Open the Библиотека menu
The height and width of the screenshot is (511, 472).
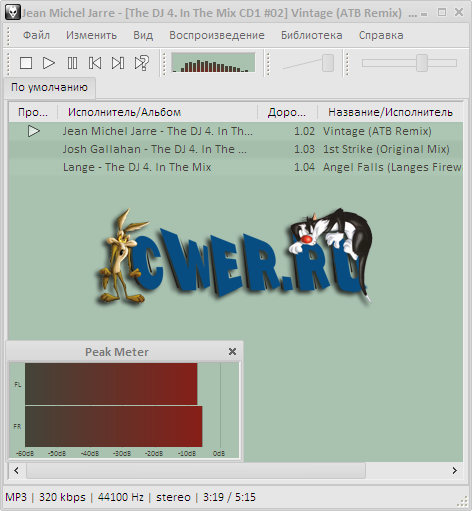pyautogui.click(x=312, y=35)
